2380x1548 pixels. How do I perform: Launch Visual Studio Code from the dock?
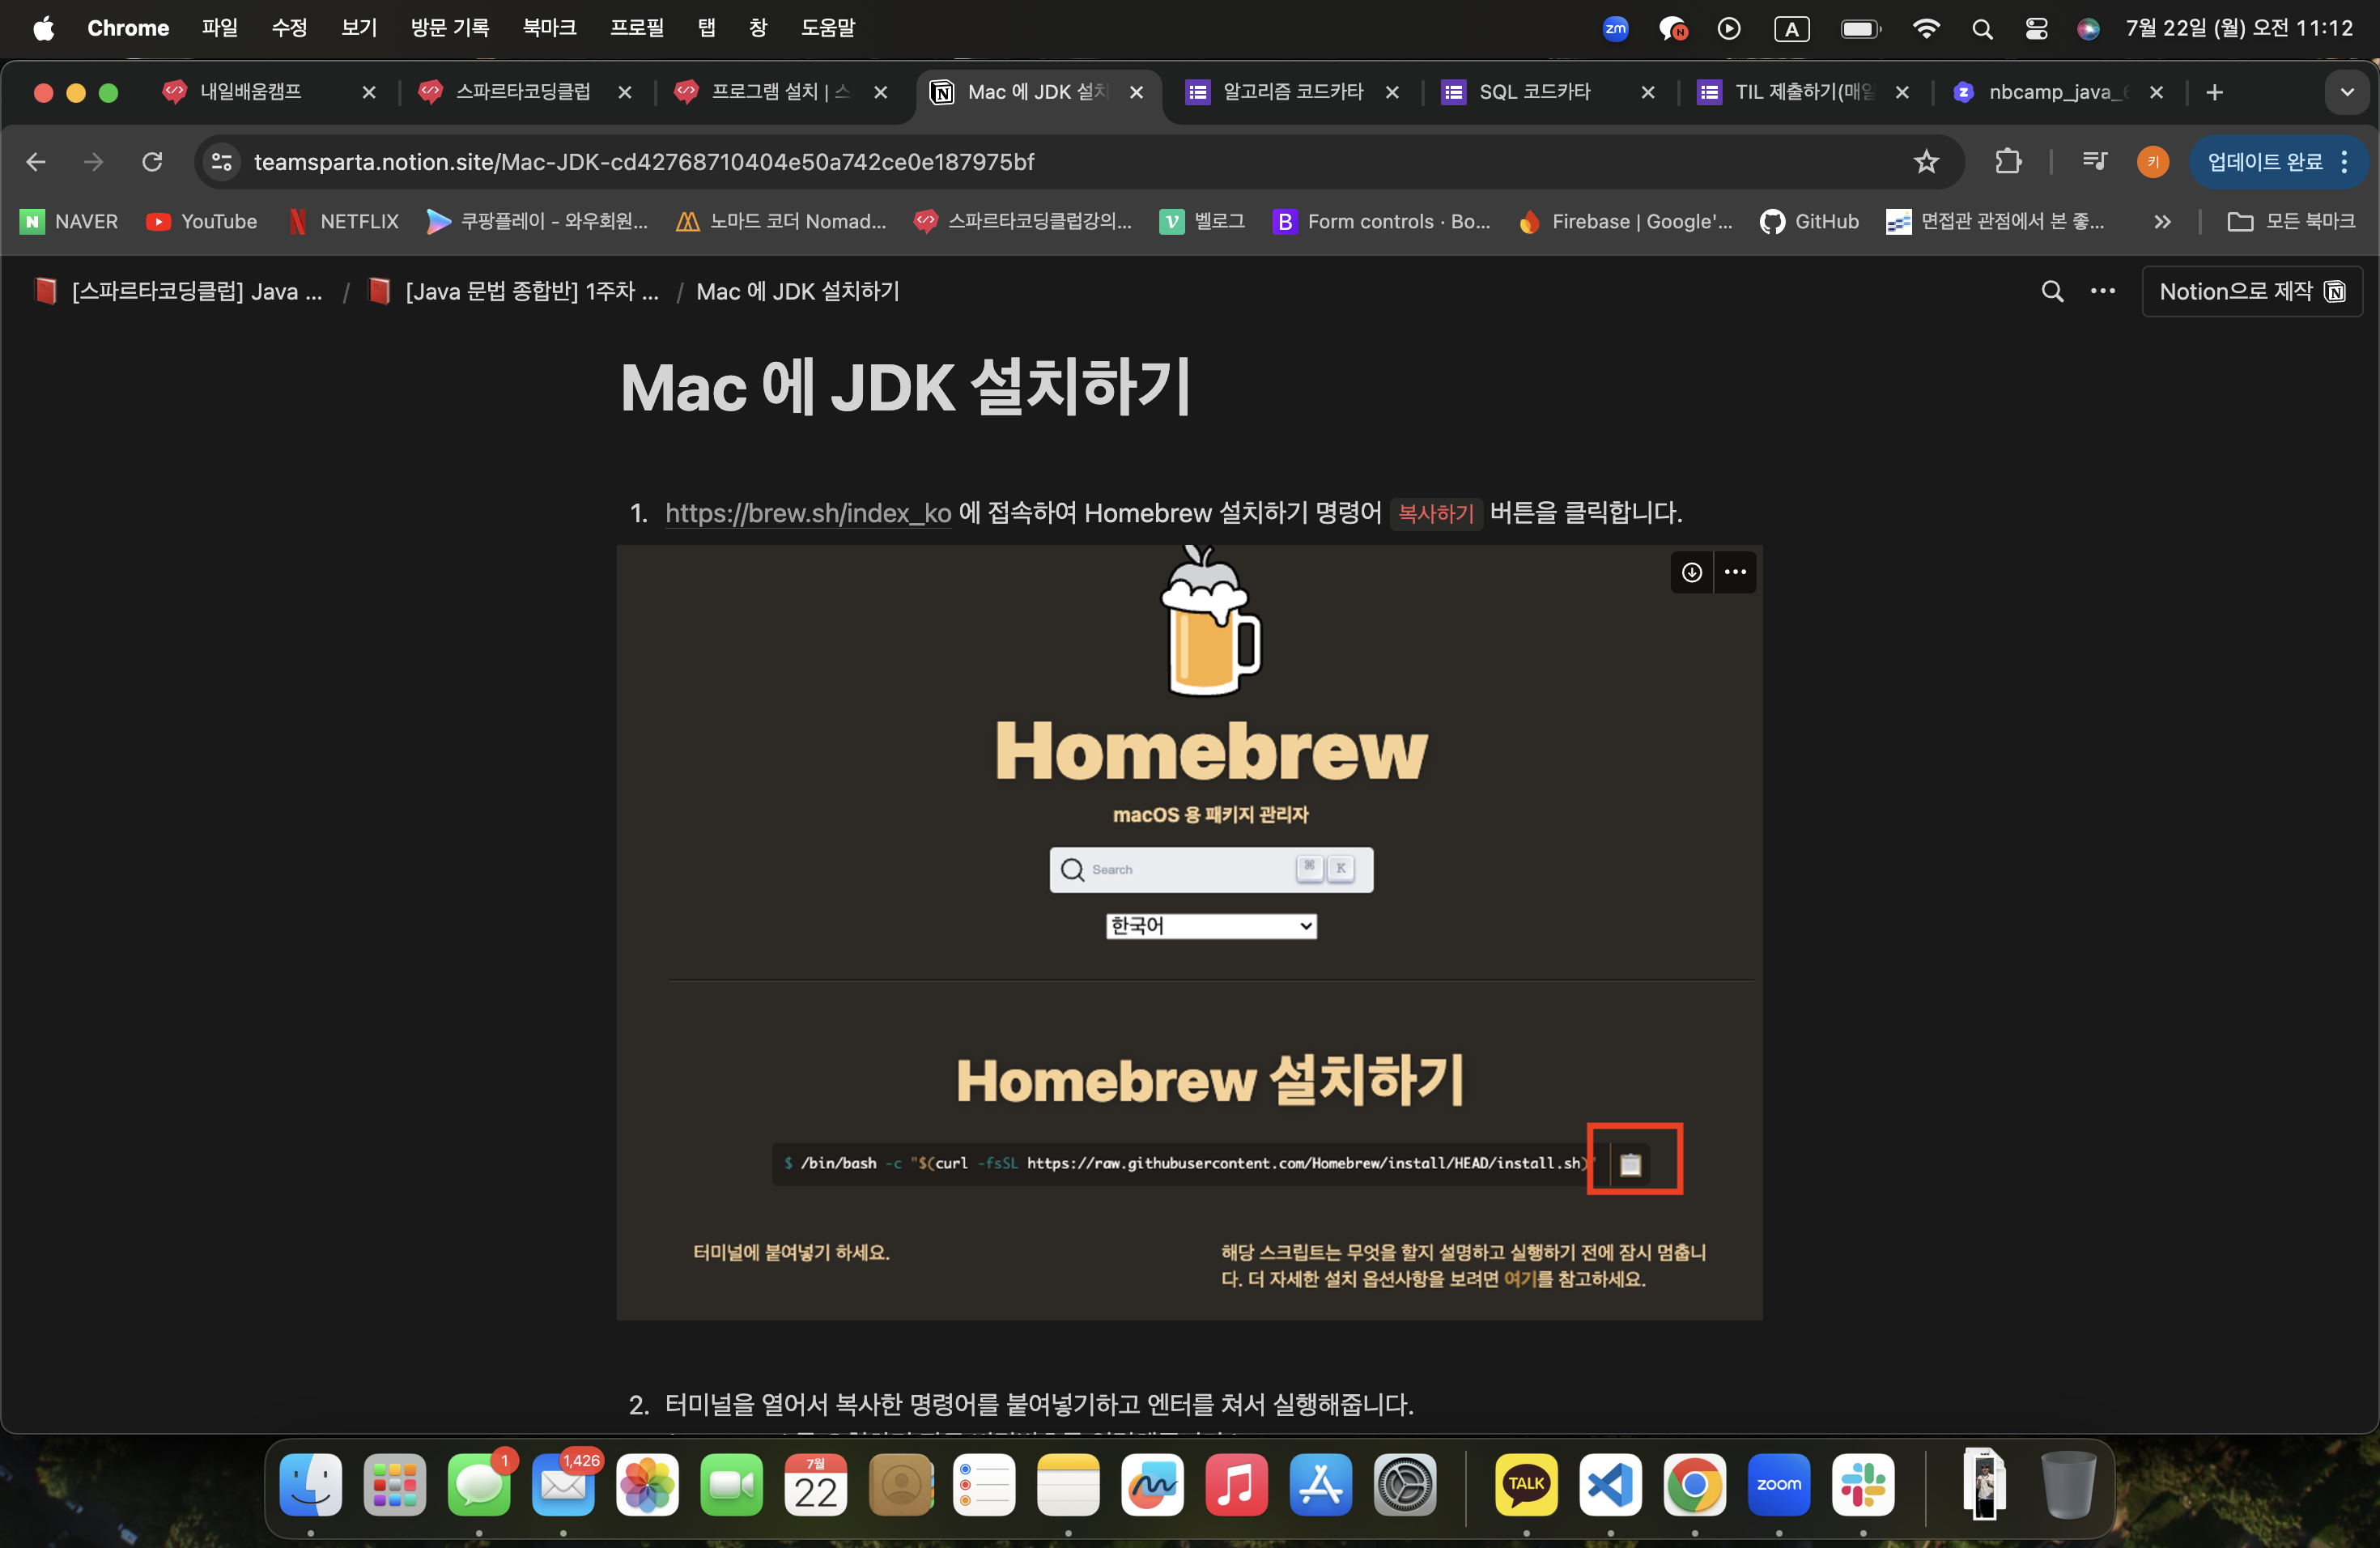click(x=1610, y=1484)
